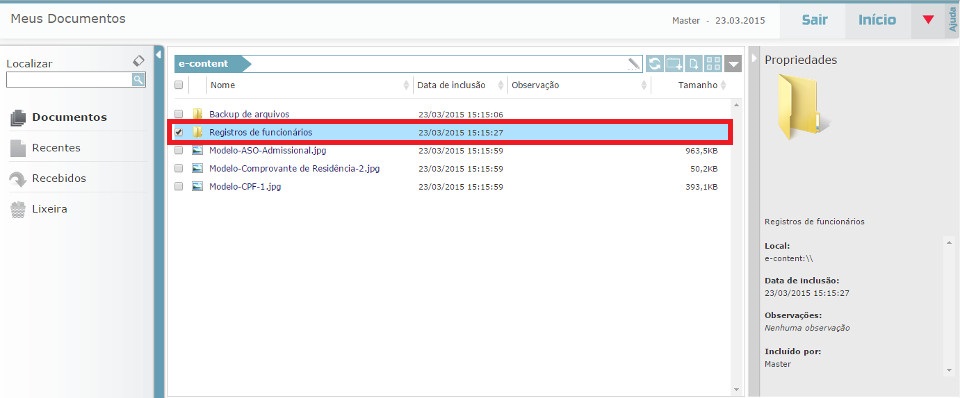
Task: Open Modelo-Comprovante de Residência-2.jpg file
Action: point(294,168)
